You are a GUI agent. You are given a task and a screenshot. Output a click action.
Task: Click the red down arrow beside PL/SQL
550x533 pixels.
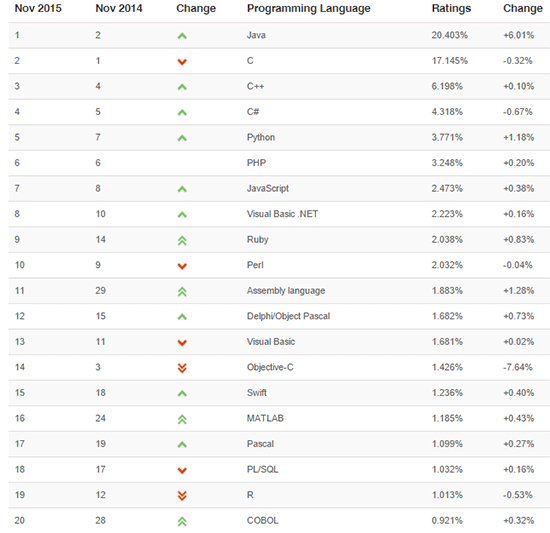(182, 470)
